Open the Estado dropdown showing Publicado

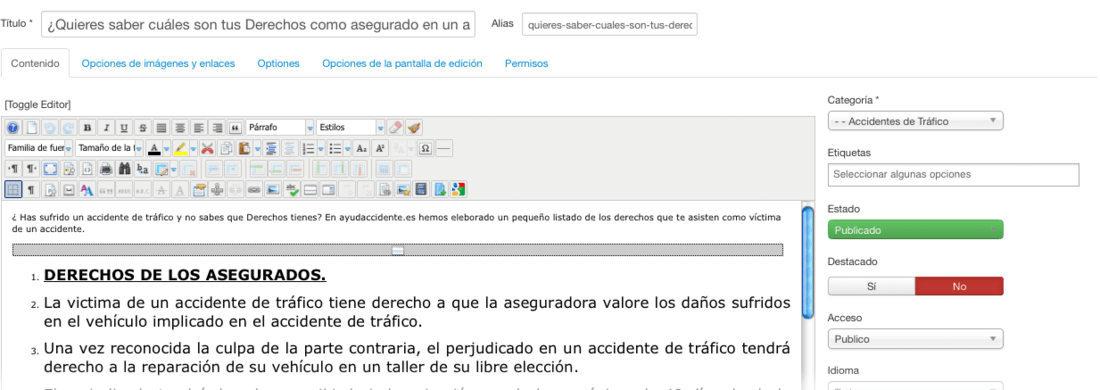pyautogui.click(x=915, y=230)
